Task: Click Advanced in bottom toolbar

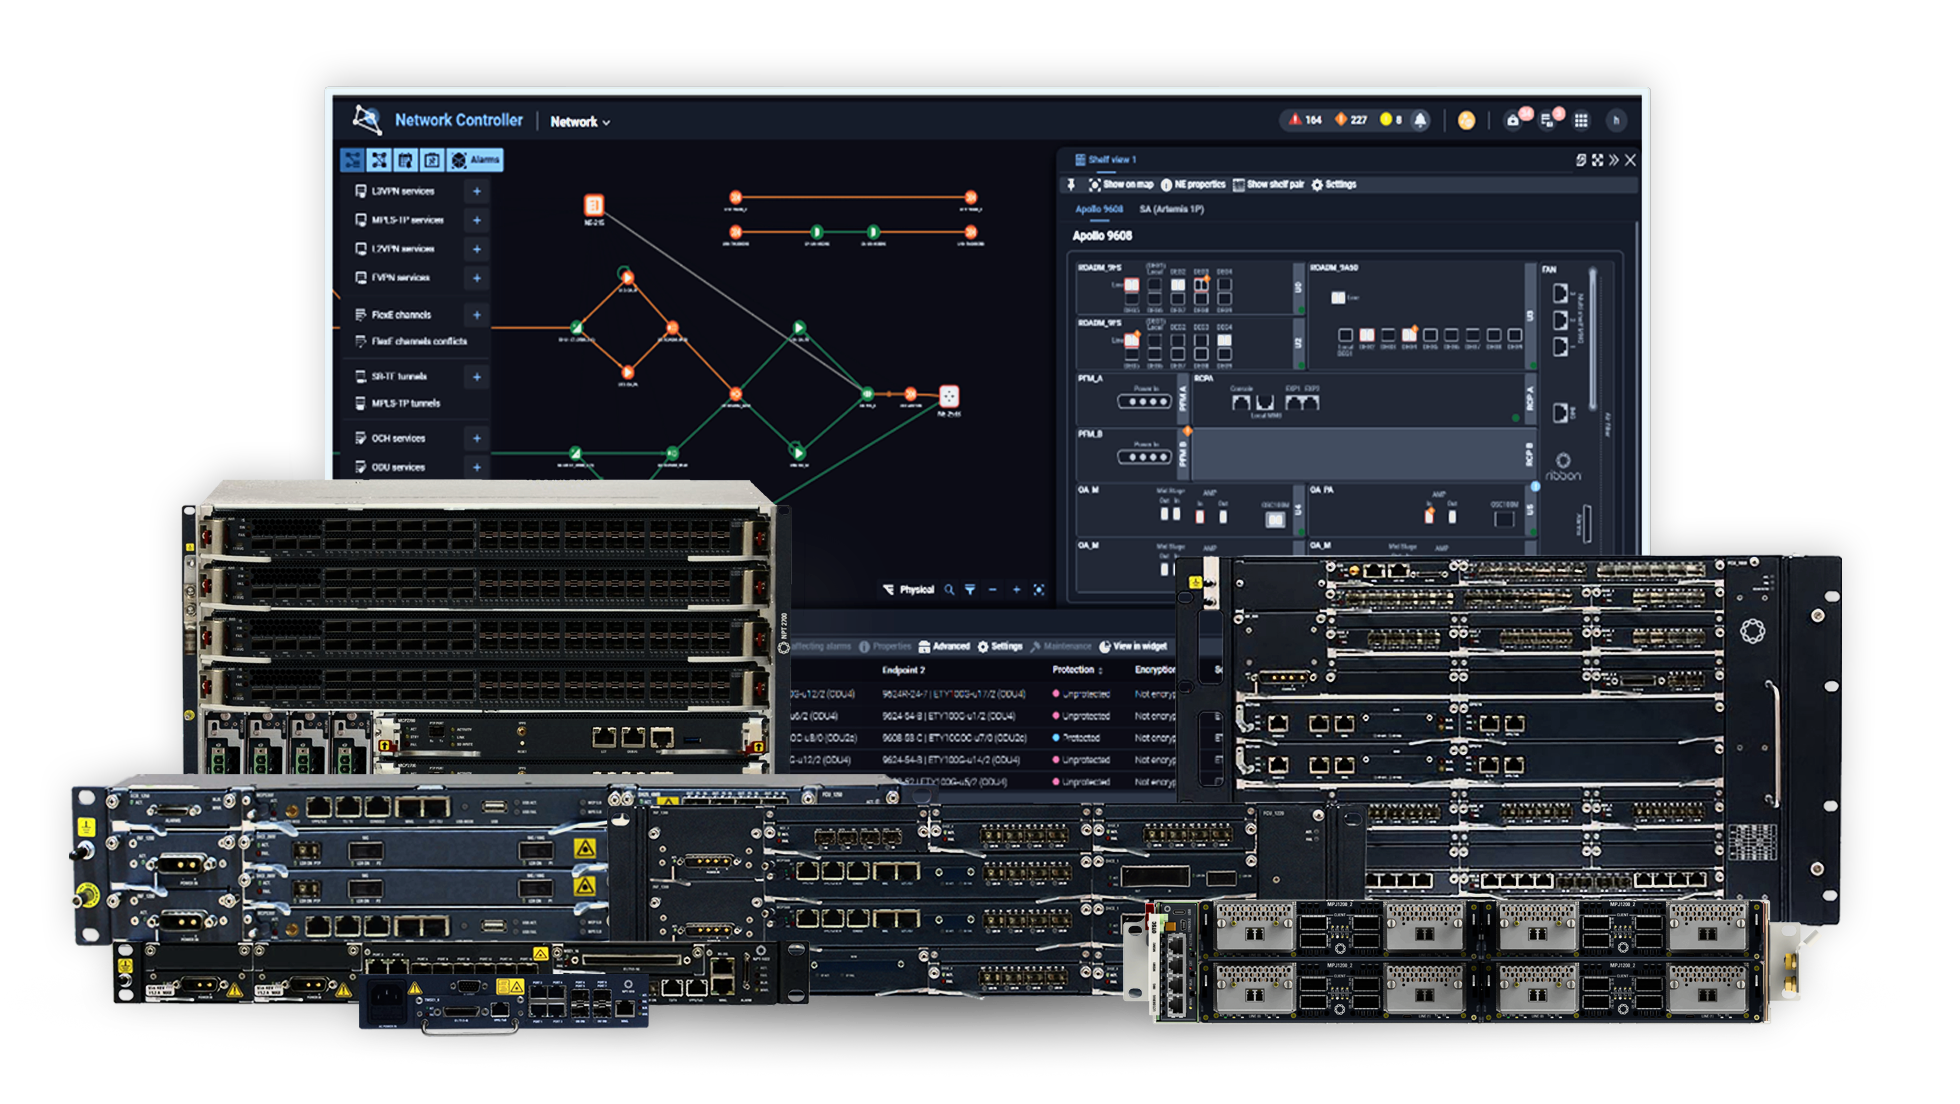Action: 944,647
